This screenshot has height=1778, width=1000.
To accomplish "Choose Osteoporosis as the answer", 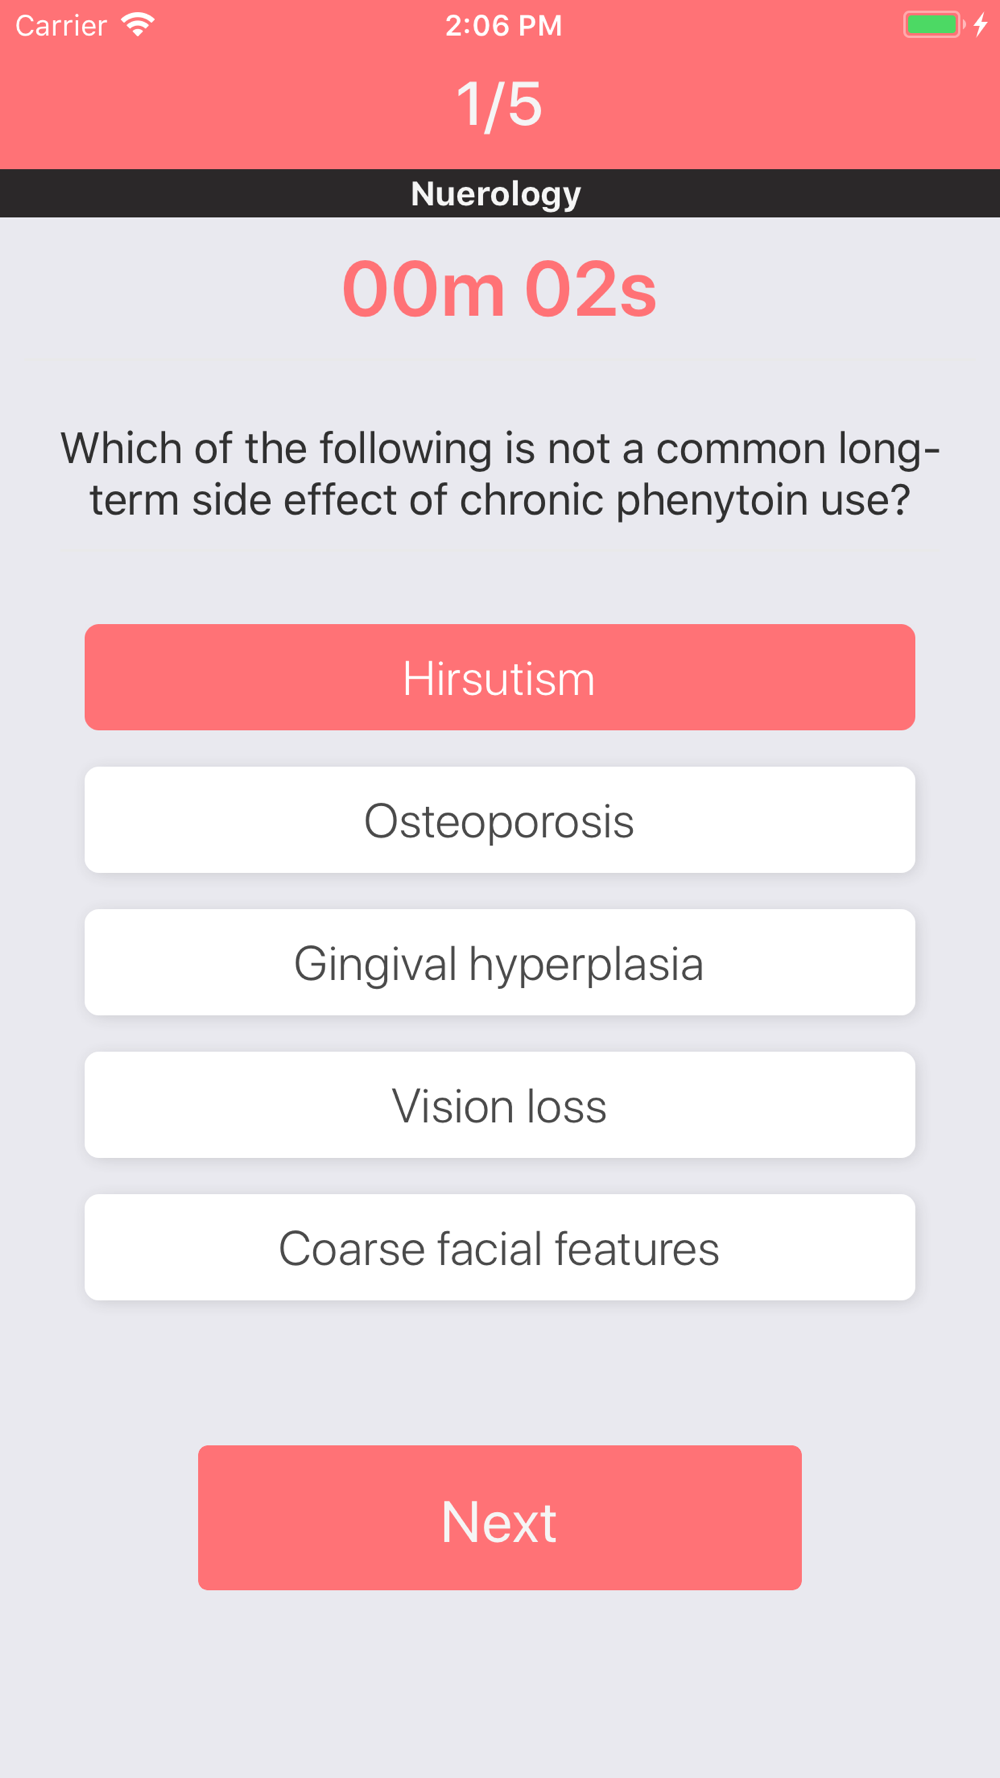I will (500, 820).
